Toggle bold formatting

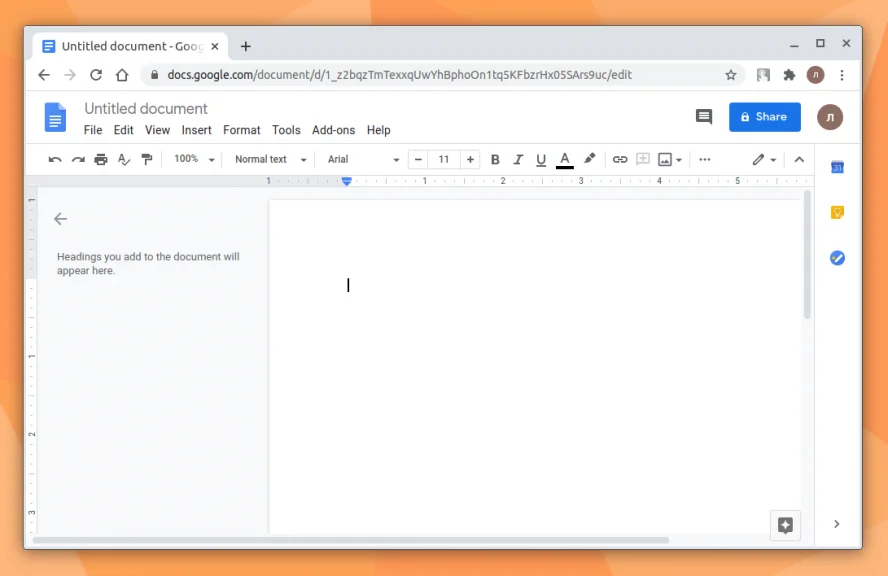495,160
